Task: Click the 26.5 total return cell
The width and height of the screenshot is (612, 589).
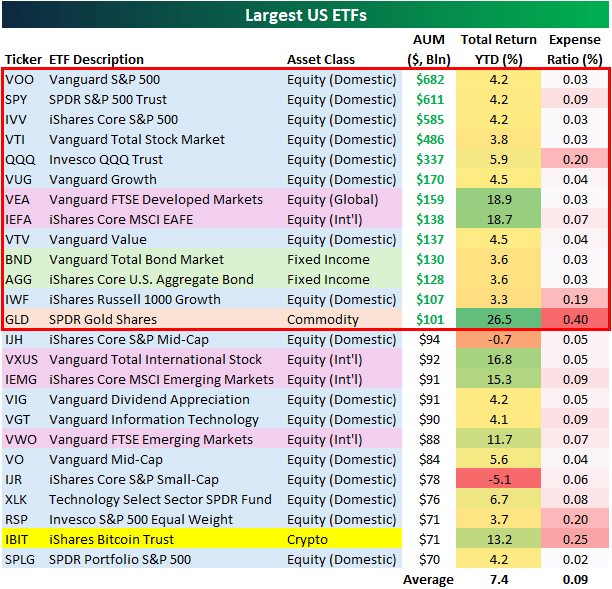Action: (499, 319)
